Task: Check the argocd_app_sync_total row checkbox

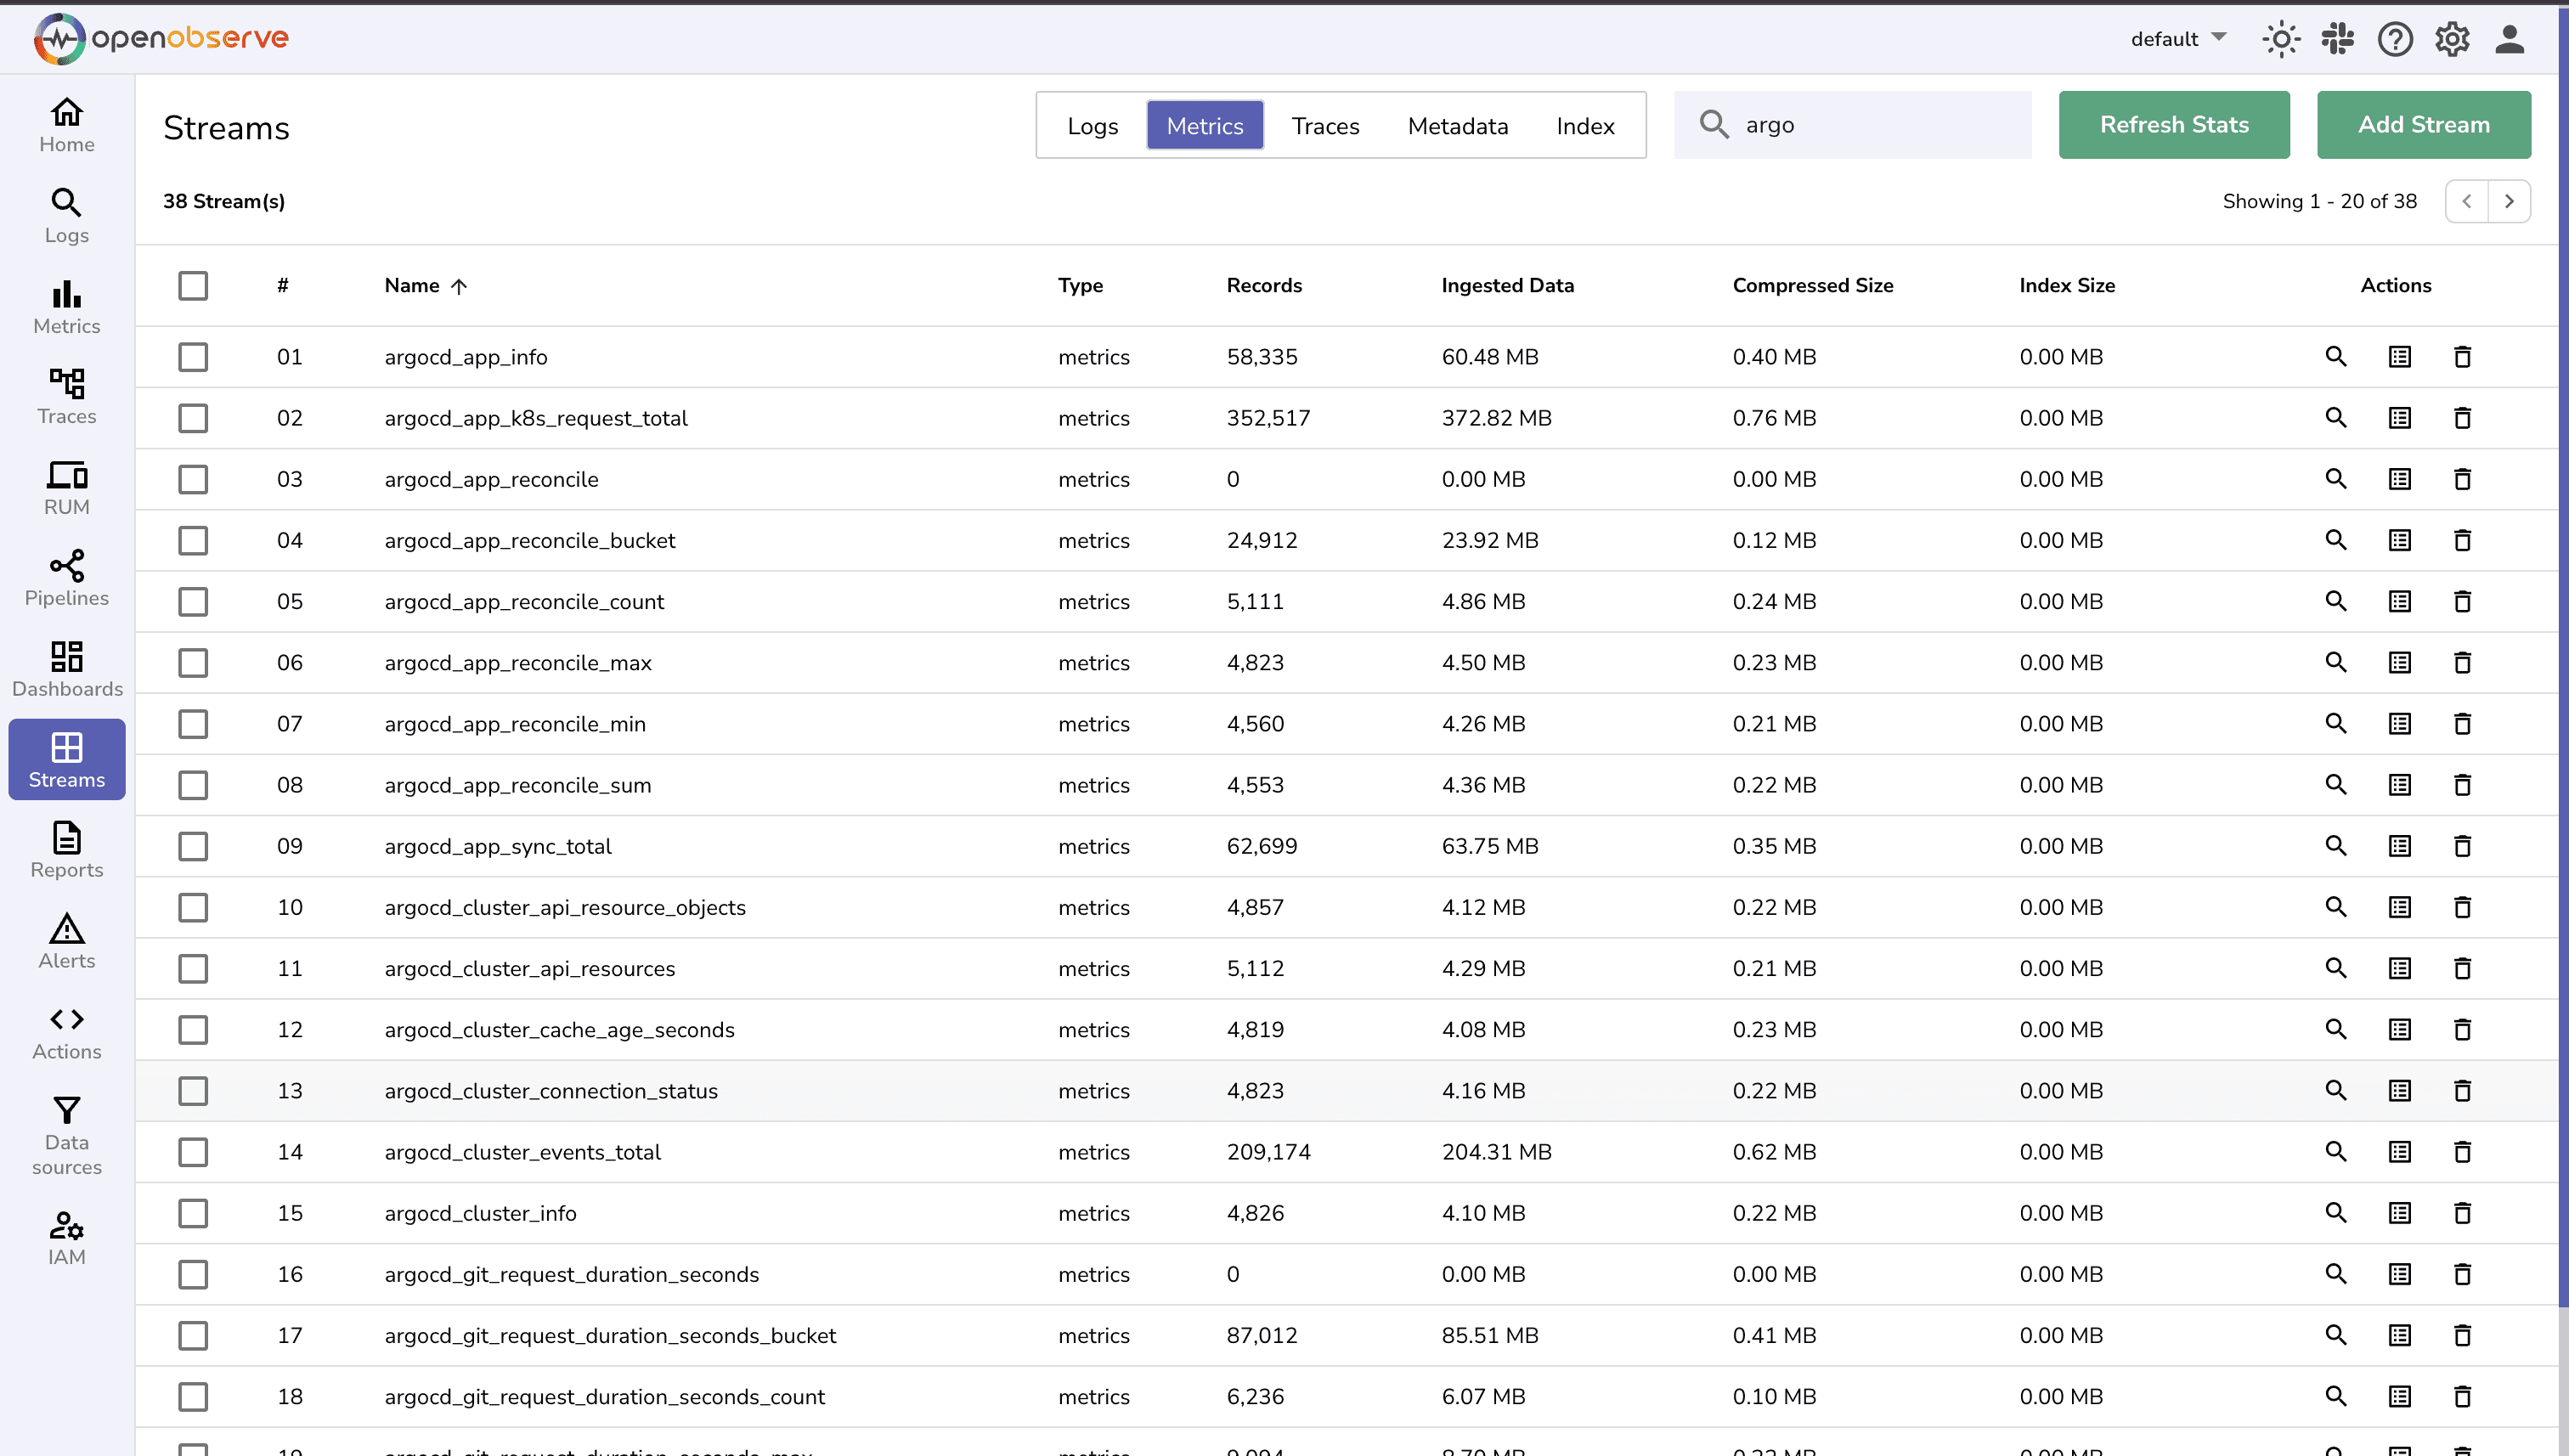Action: [193, 845]
